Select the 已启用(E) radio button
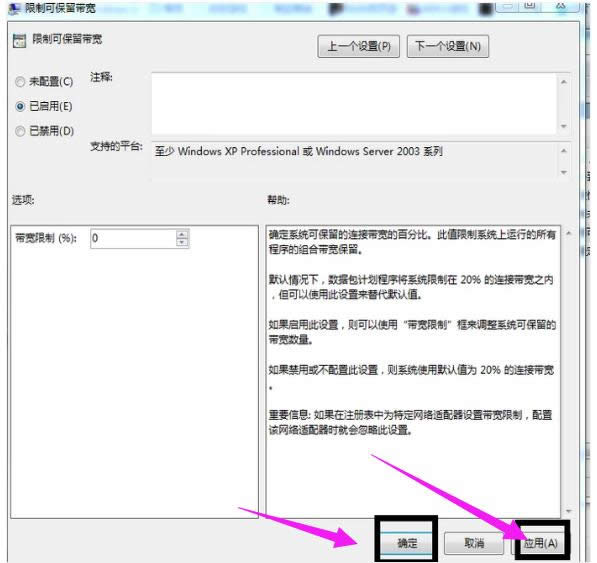This screenshot has height=563, width=597. click(20, 107)
